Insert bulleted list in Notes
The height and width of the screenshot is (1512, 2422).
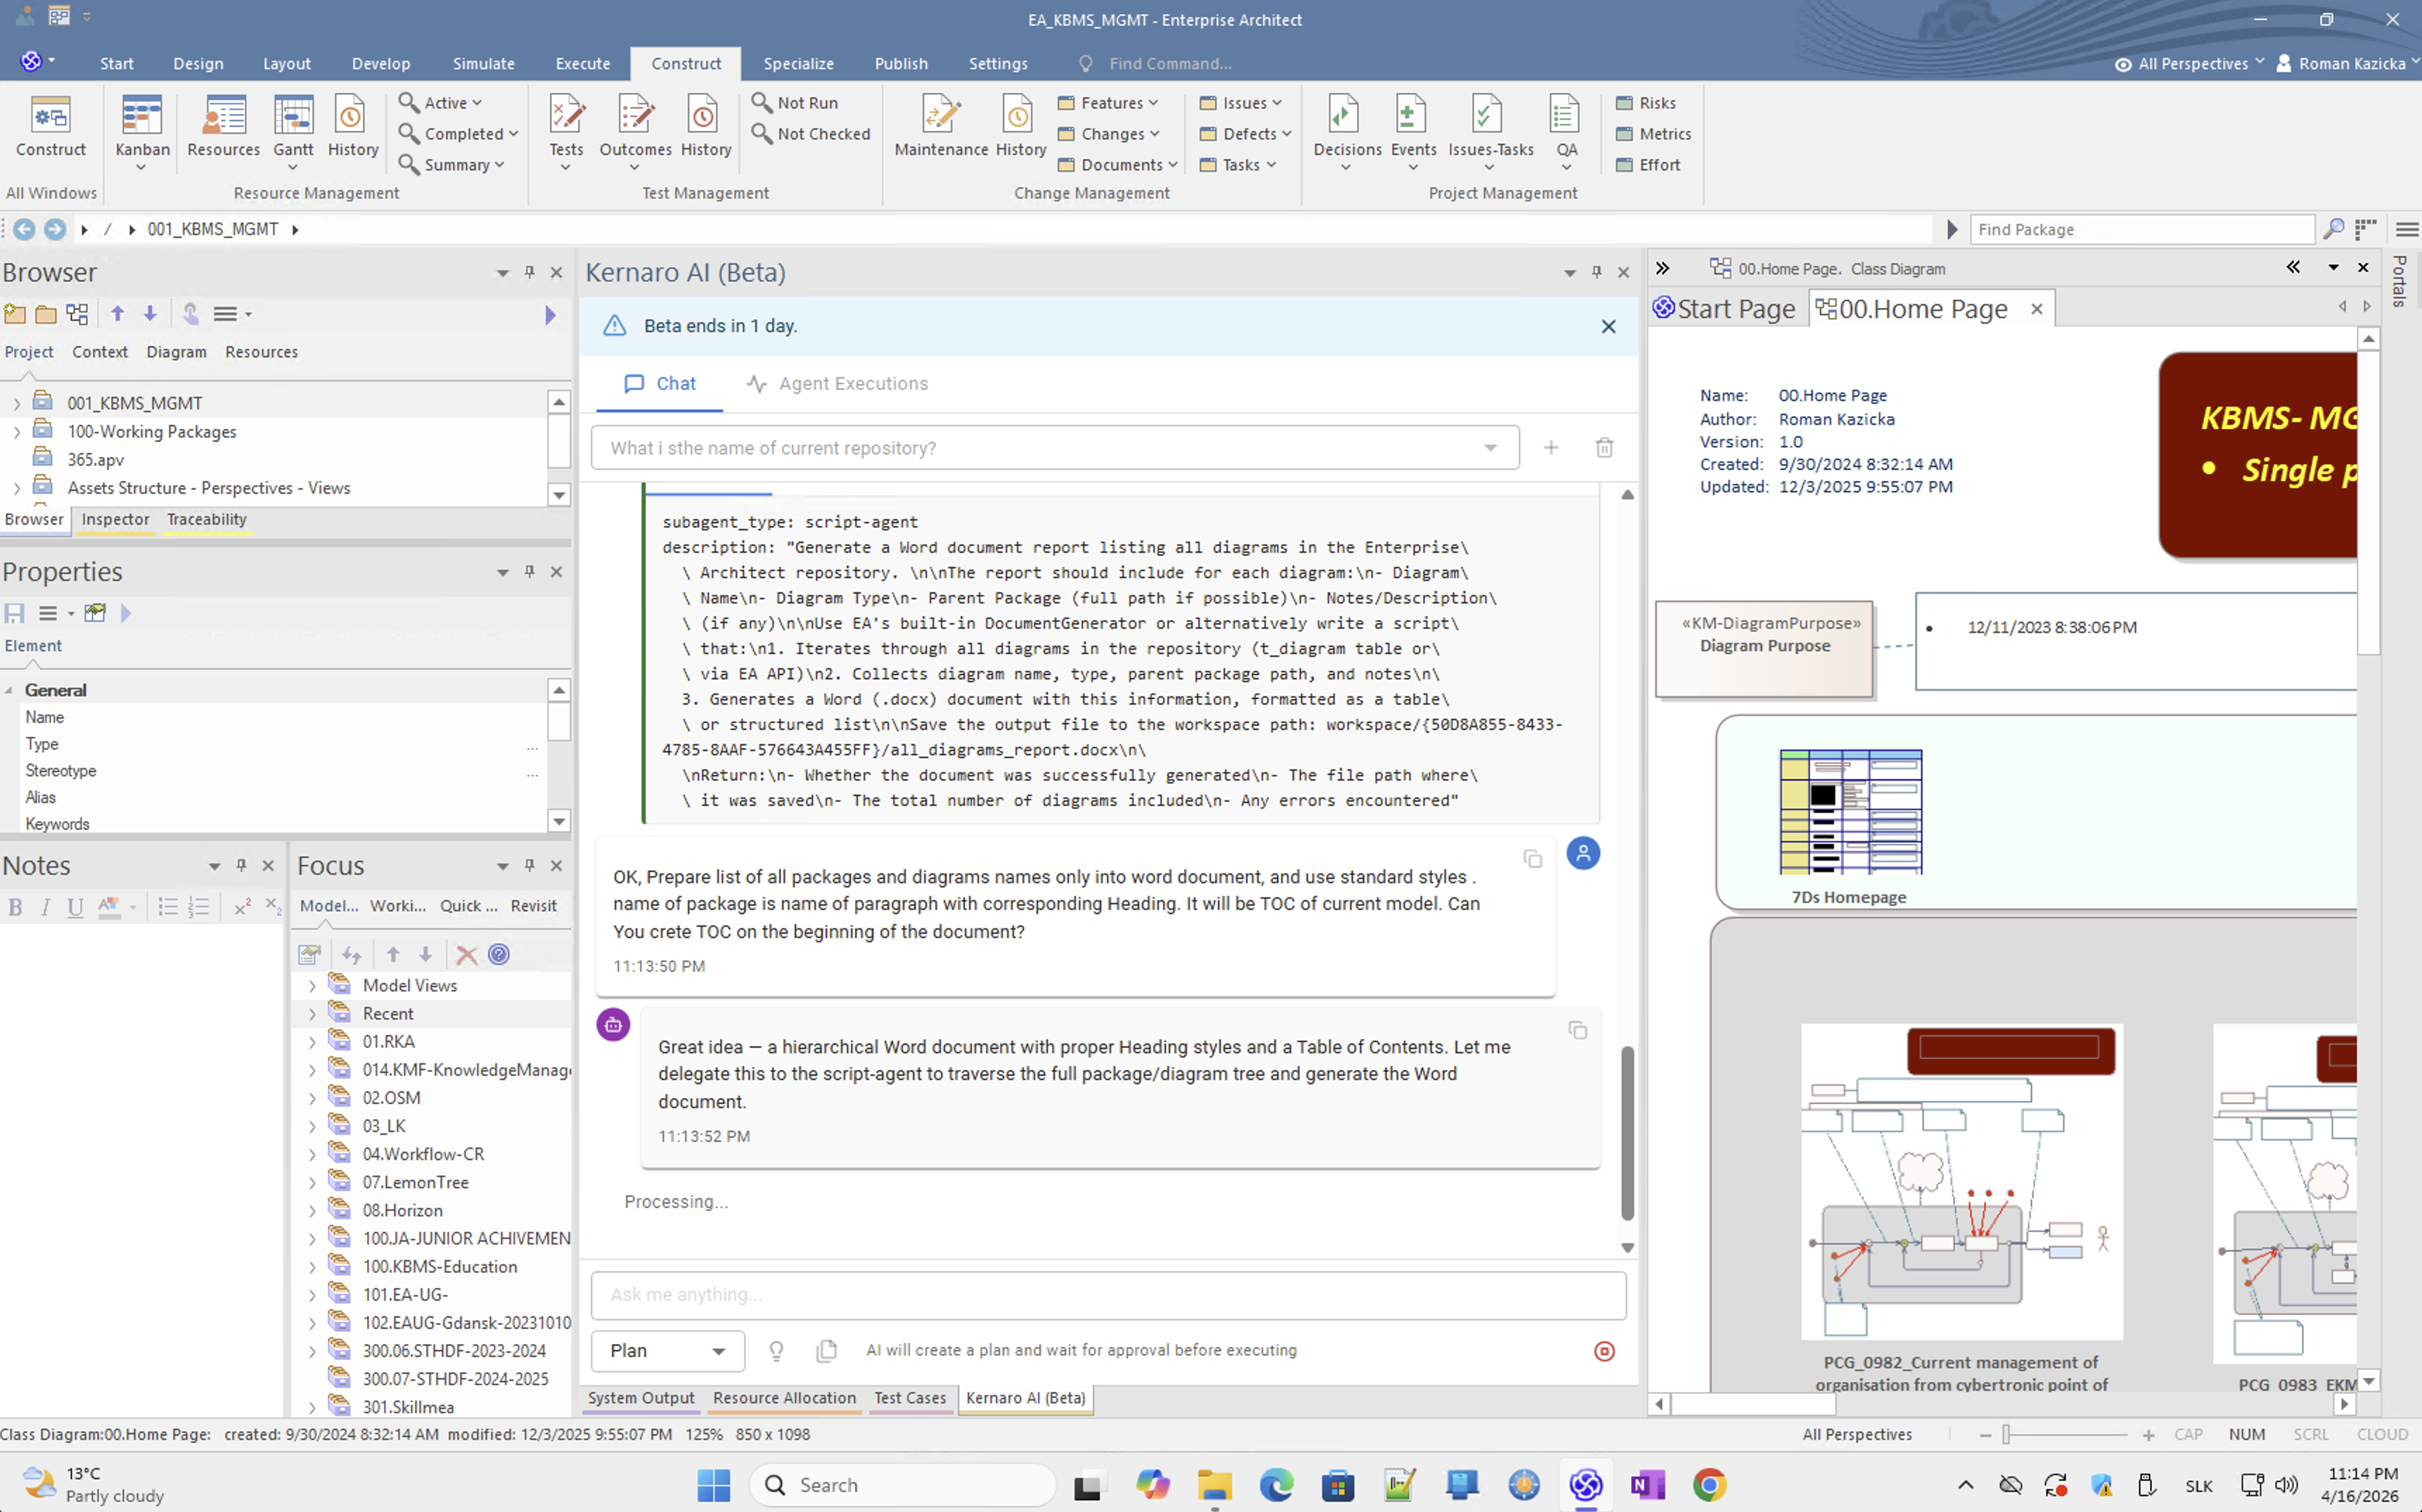click(x=168, y=907)
